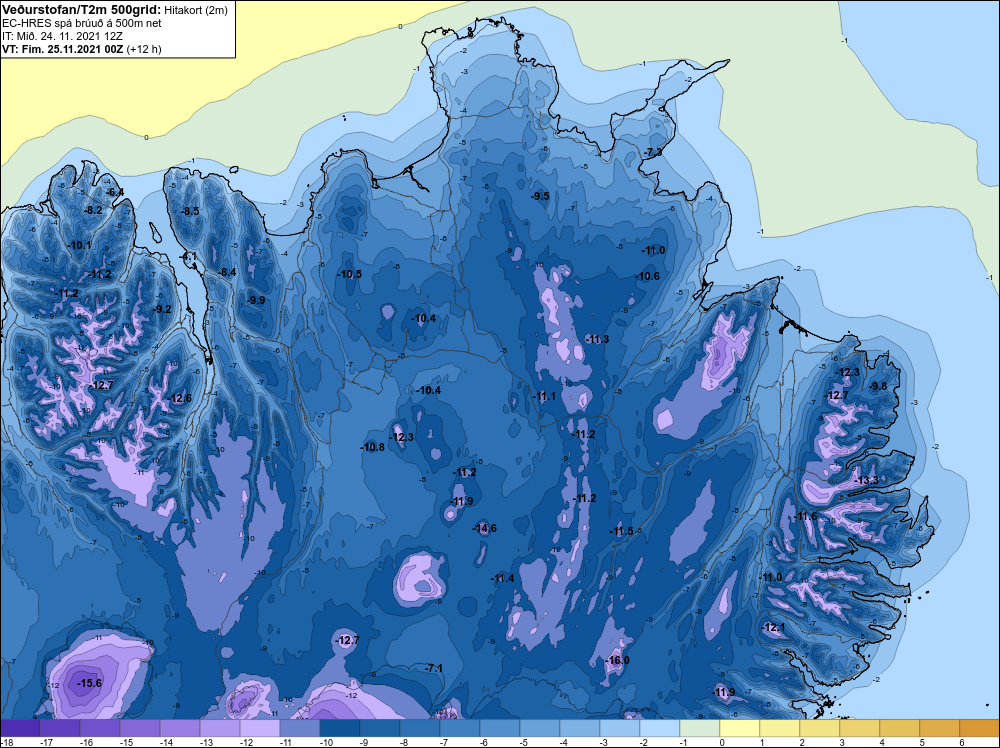Select the legend swatch between -10 and -9

[x=340, y=728]
